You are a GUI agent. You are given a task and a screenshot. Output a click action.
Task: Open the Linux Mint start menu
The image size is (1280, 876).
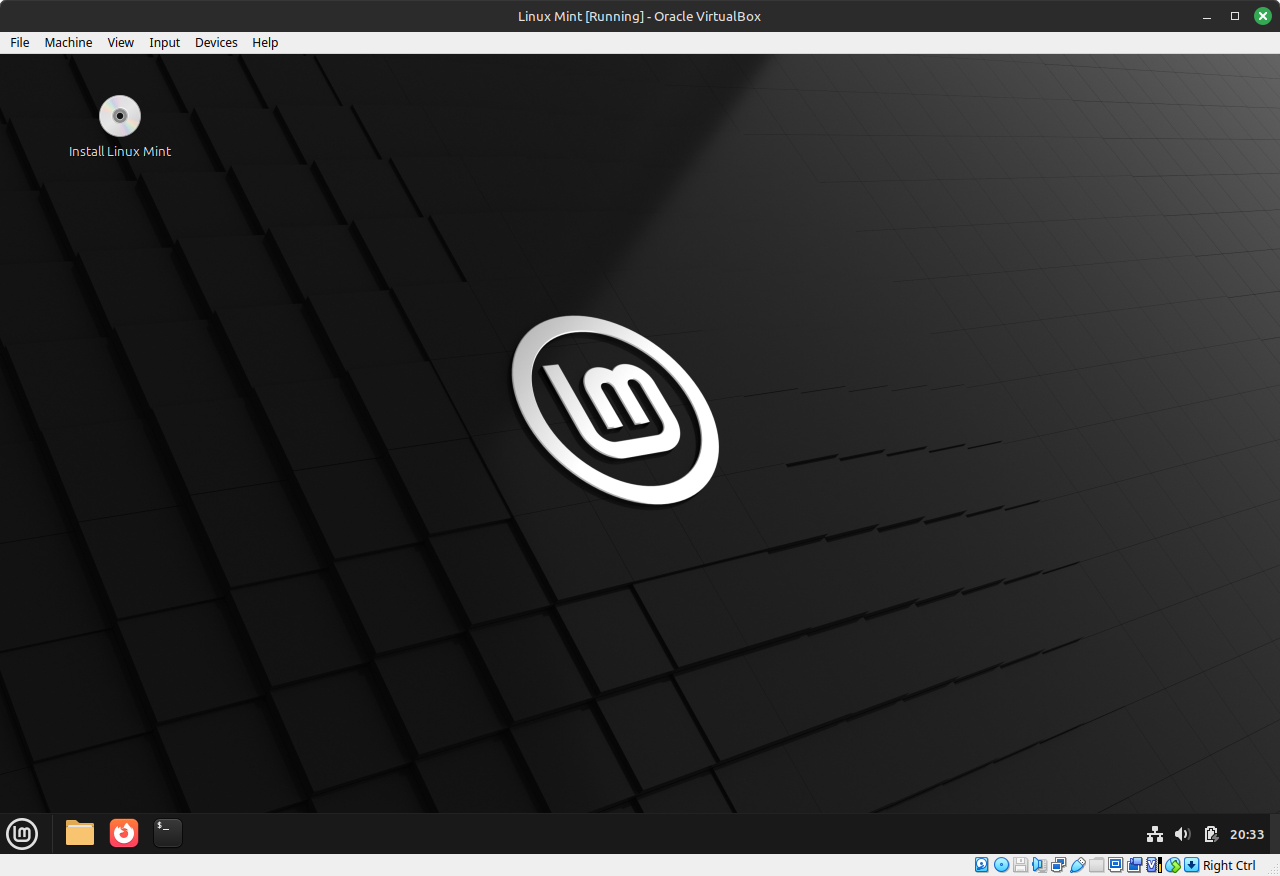[x=22, y=833]
